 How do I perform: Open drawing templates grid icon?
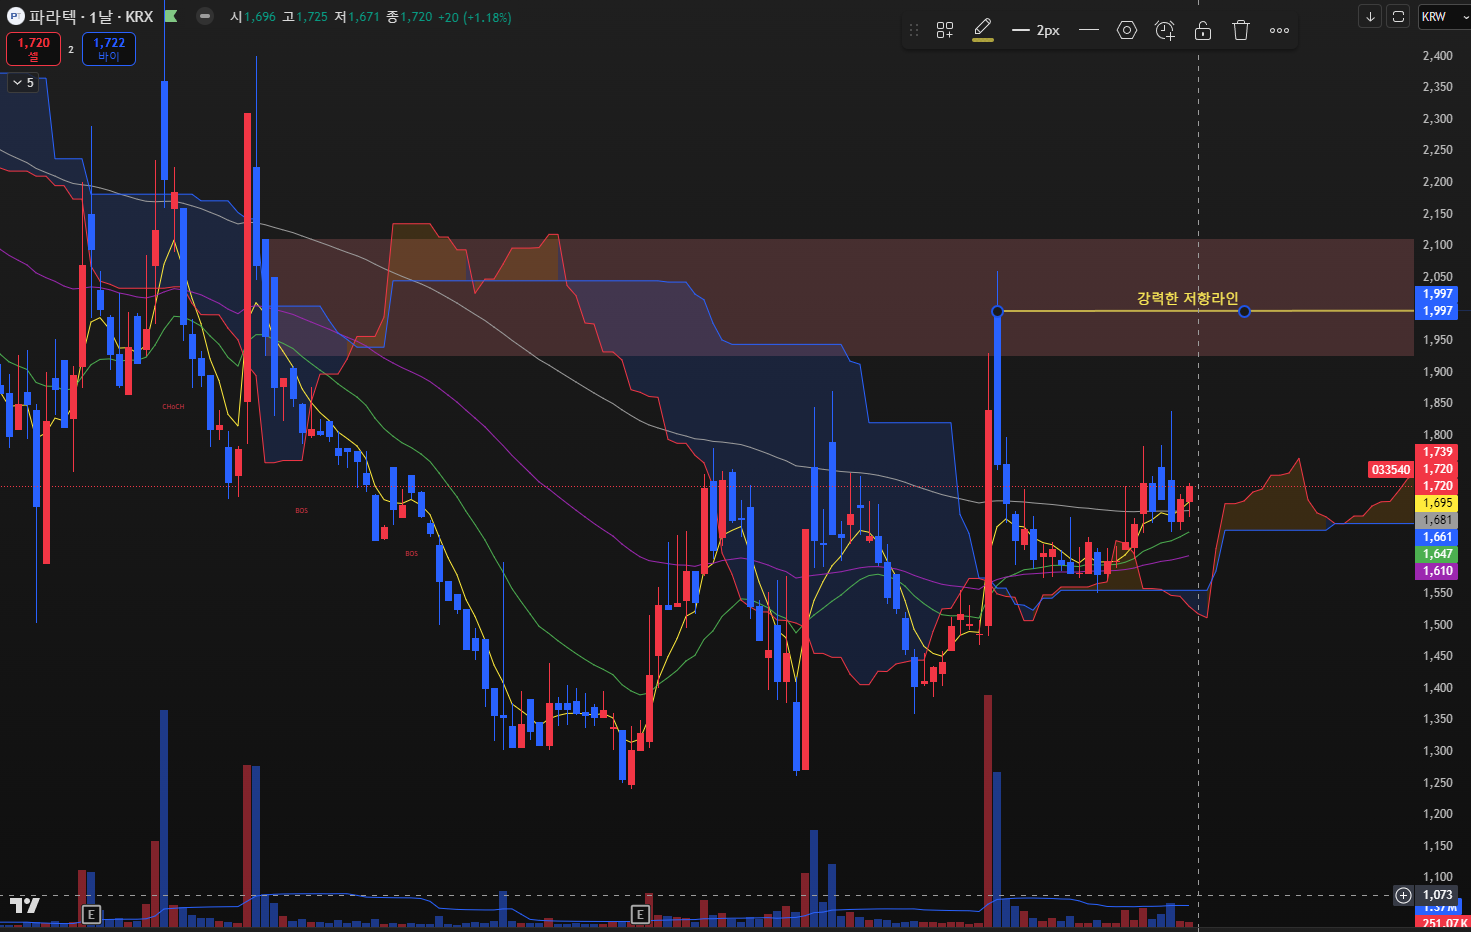coord(945,30)
